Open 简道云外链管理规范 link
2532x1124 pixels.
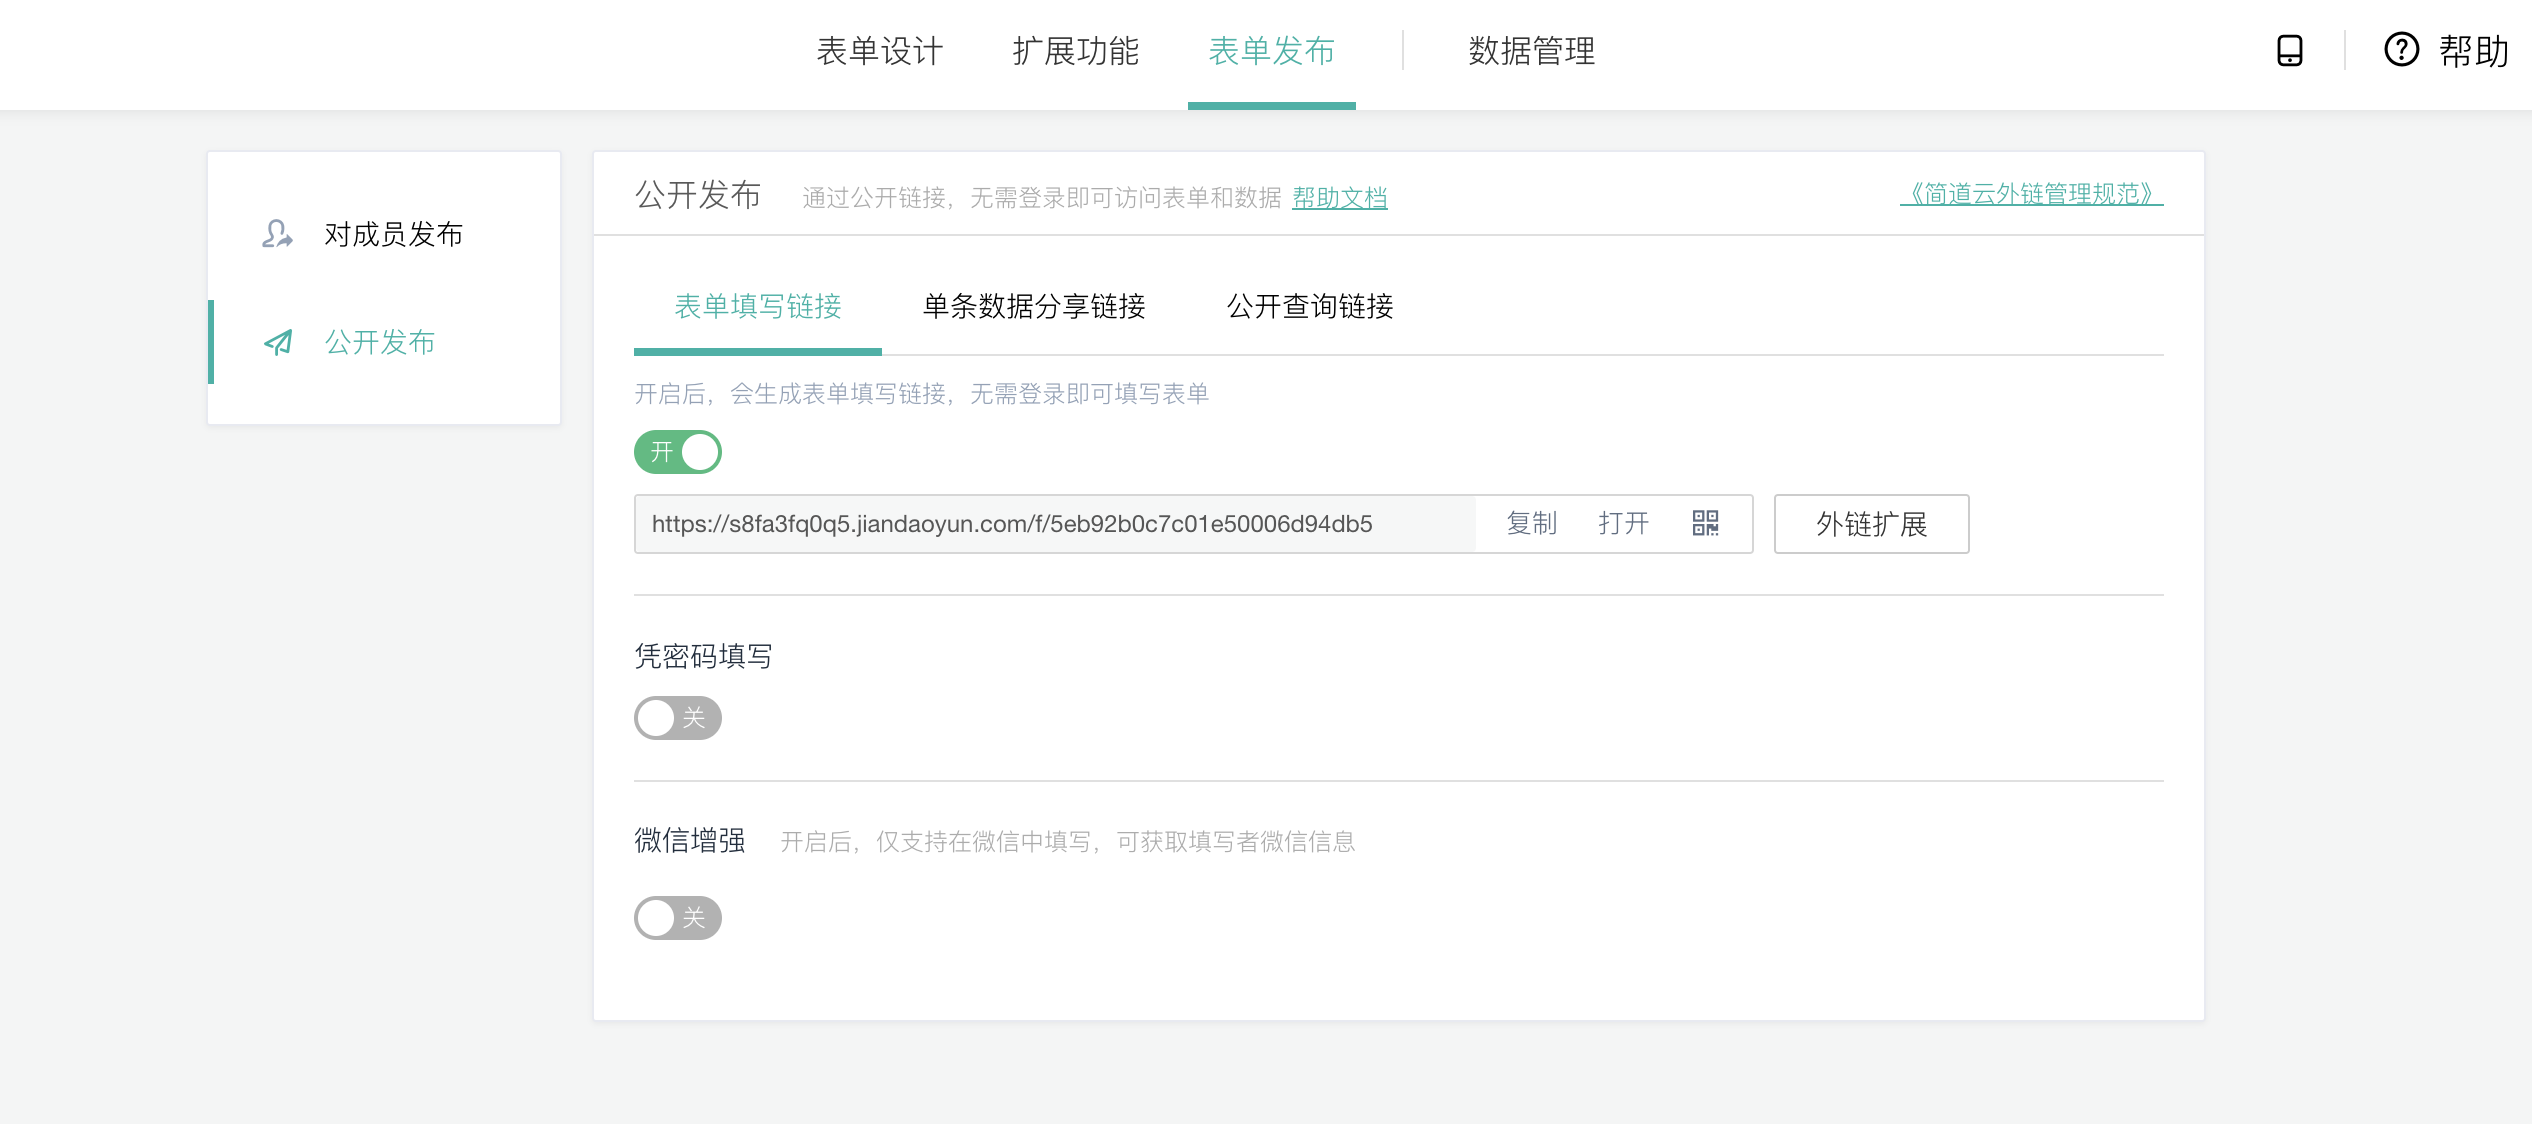(2030, 194)
